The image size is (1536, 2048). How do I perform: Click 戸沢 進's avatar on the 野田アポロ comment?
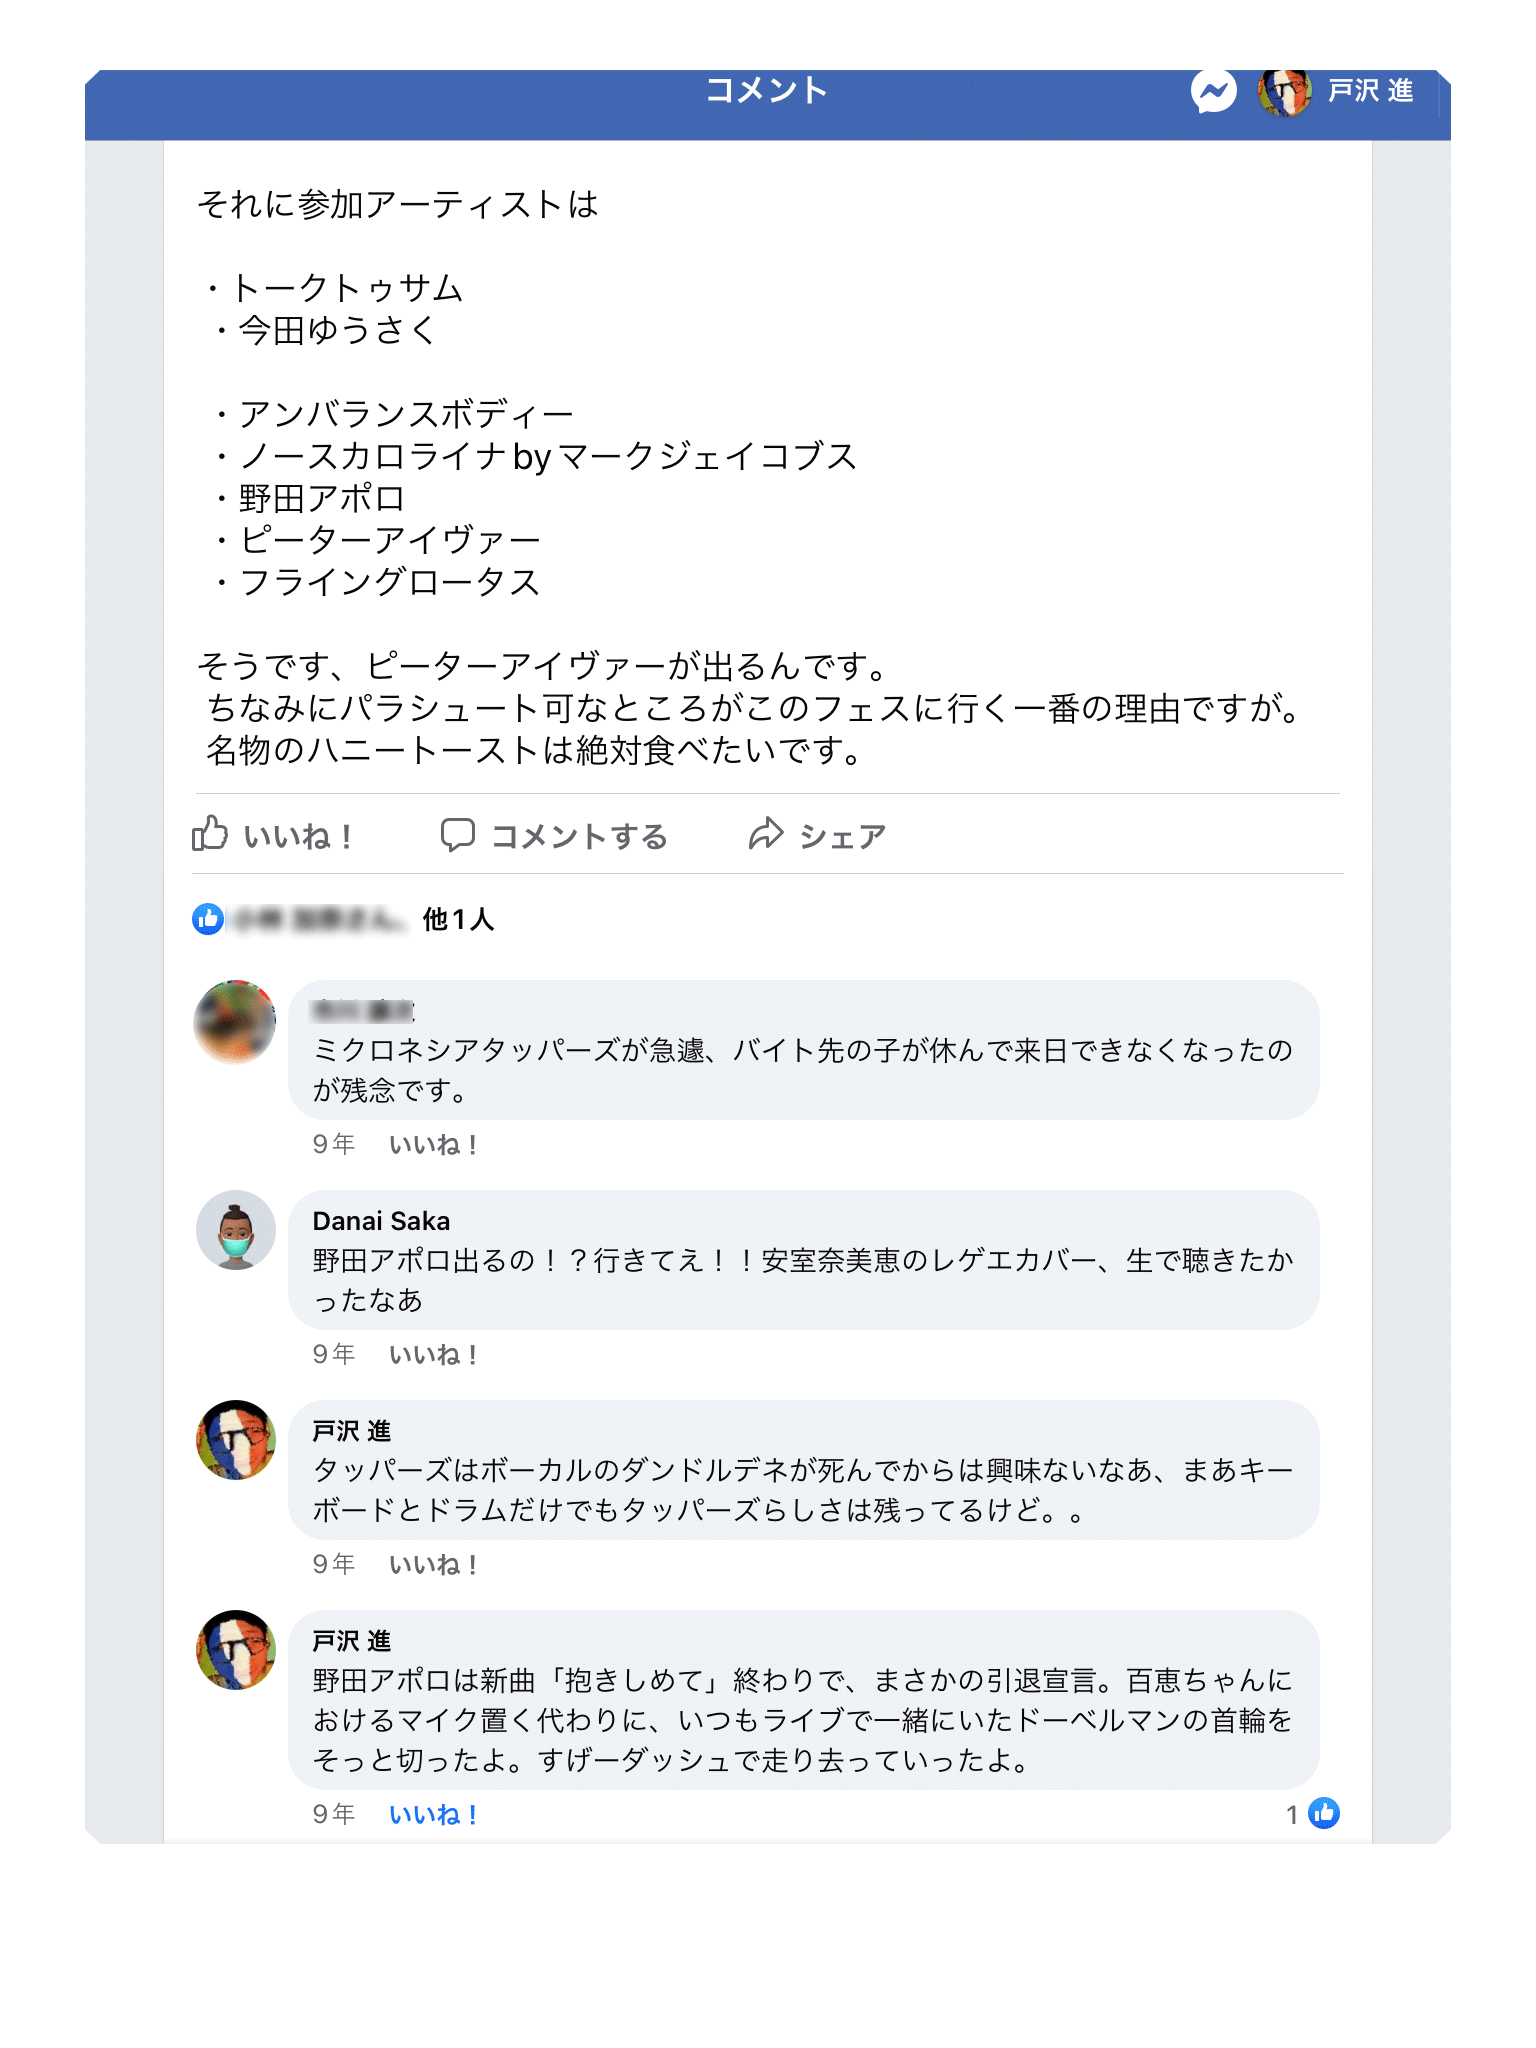pyautogui.click(x=236, y=1650)
